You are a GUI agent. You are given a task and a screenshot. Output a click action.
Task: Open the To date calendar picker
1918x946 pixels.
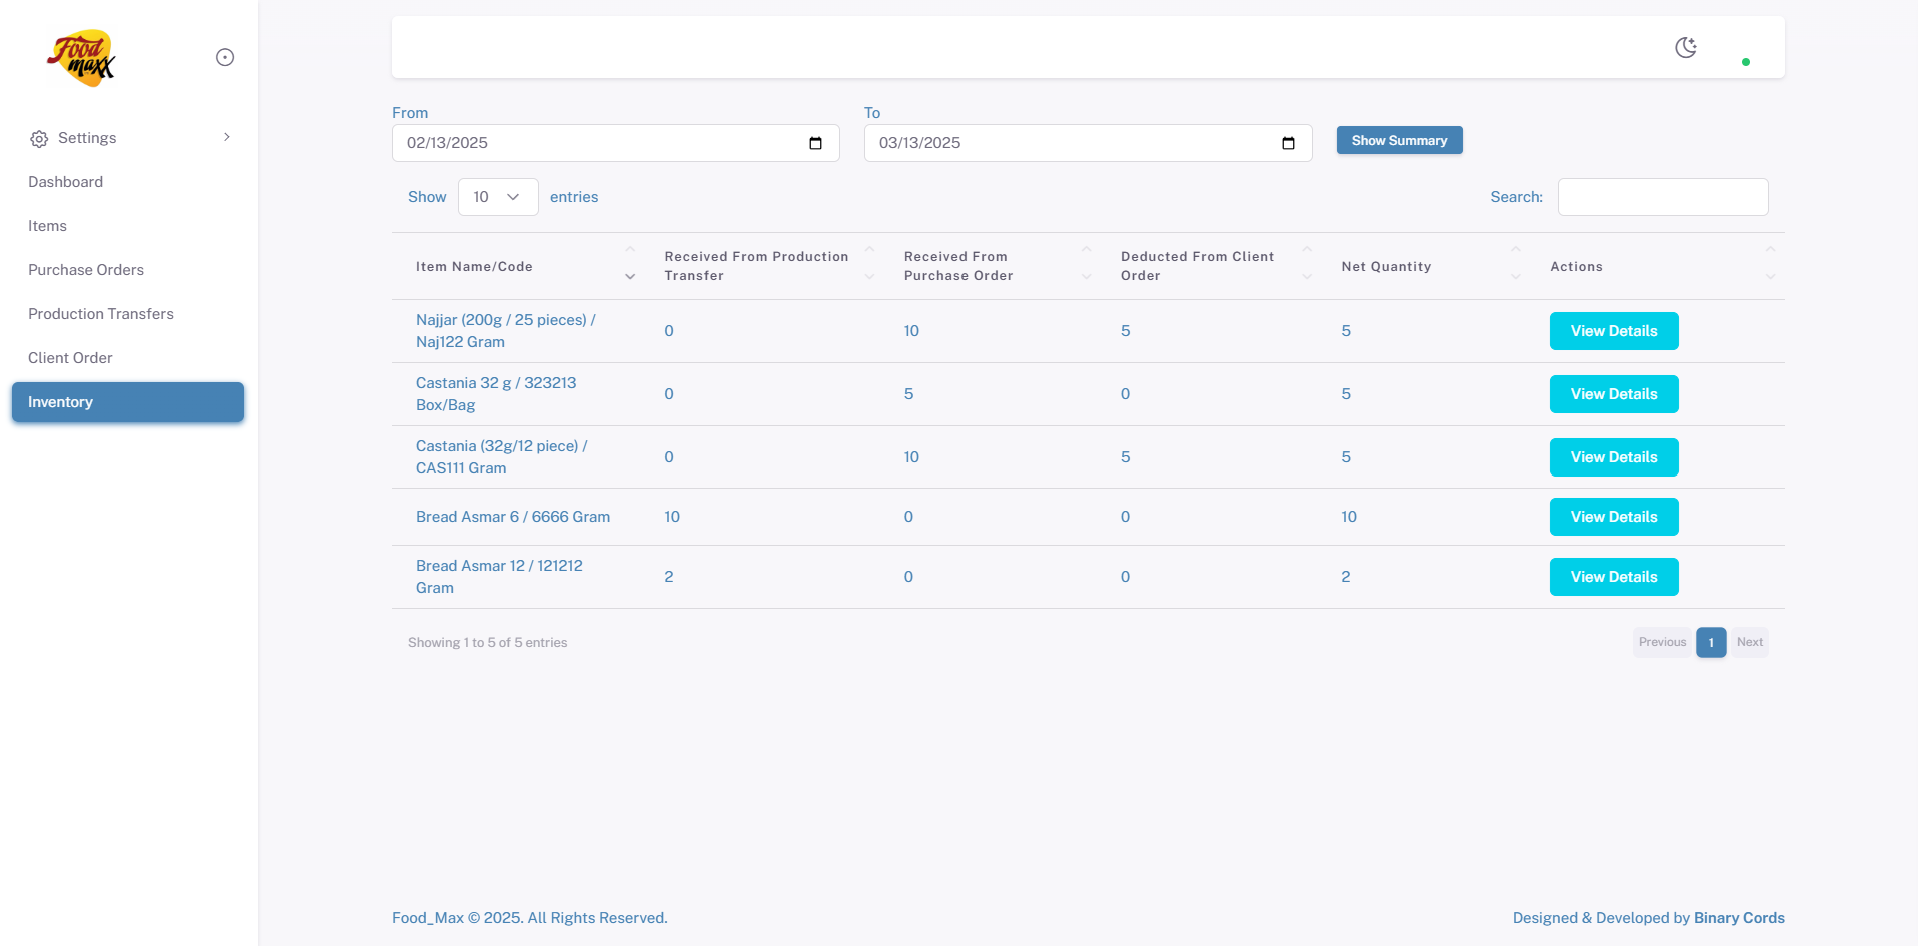click(1288, 143)
